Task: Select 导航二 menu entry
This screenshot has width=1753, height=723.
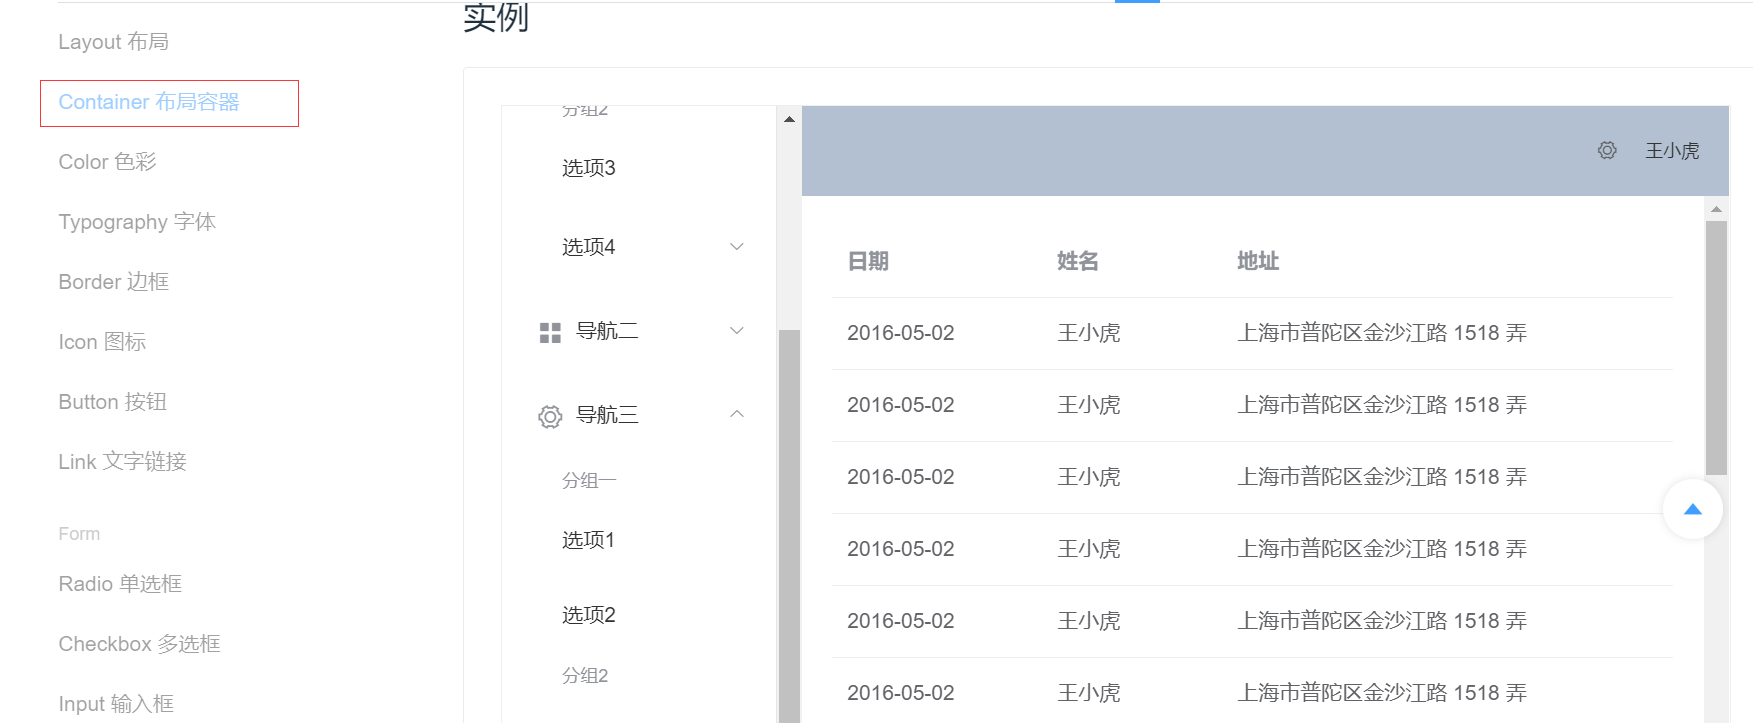Action: coord(607,331)
